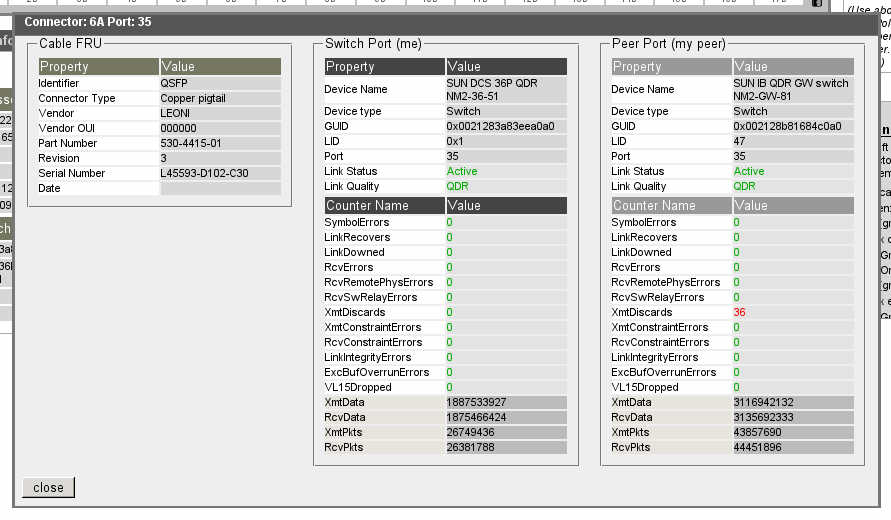The height and width of the screenshot is (520, 891).
Task: Click the QDR link quality in Peer Port
Action: coord(744,186)
